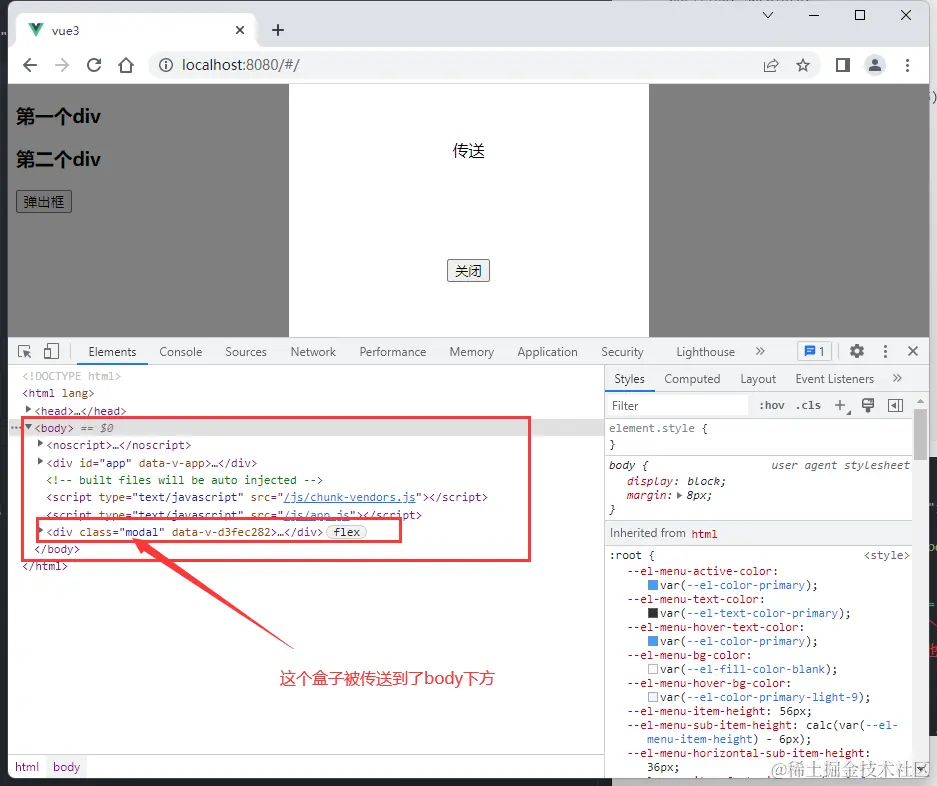Viewport: 937px width, 786px height.
Task: Show more DevTools tabs chevron
Action: click(760, 351)
